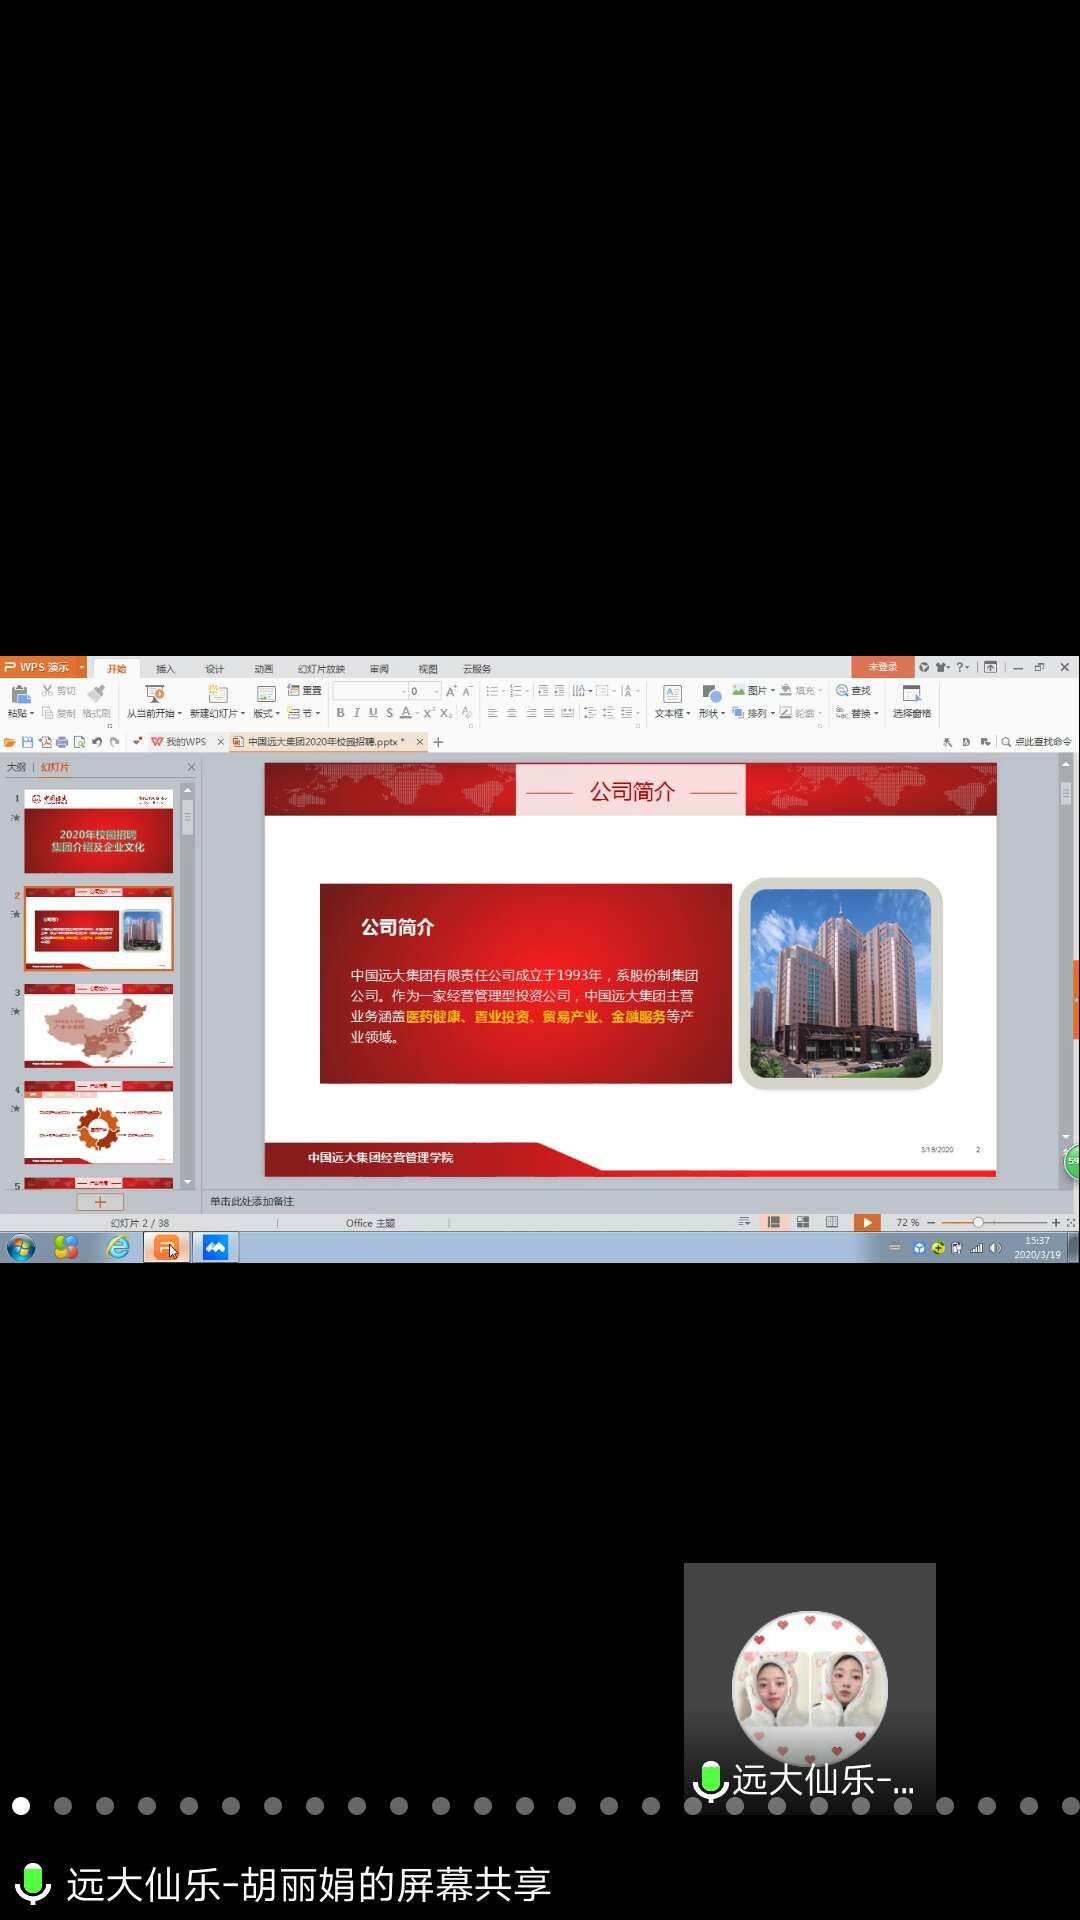Switch to the 幻灯片放映 ribbon tab

pyautogui.click(x=321, y=668)
